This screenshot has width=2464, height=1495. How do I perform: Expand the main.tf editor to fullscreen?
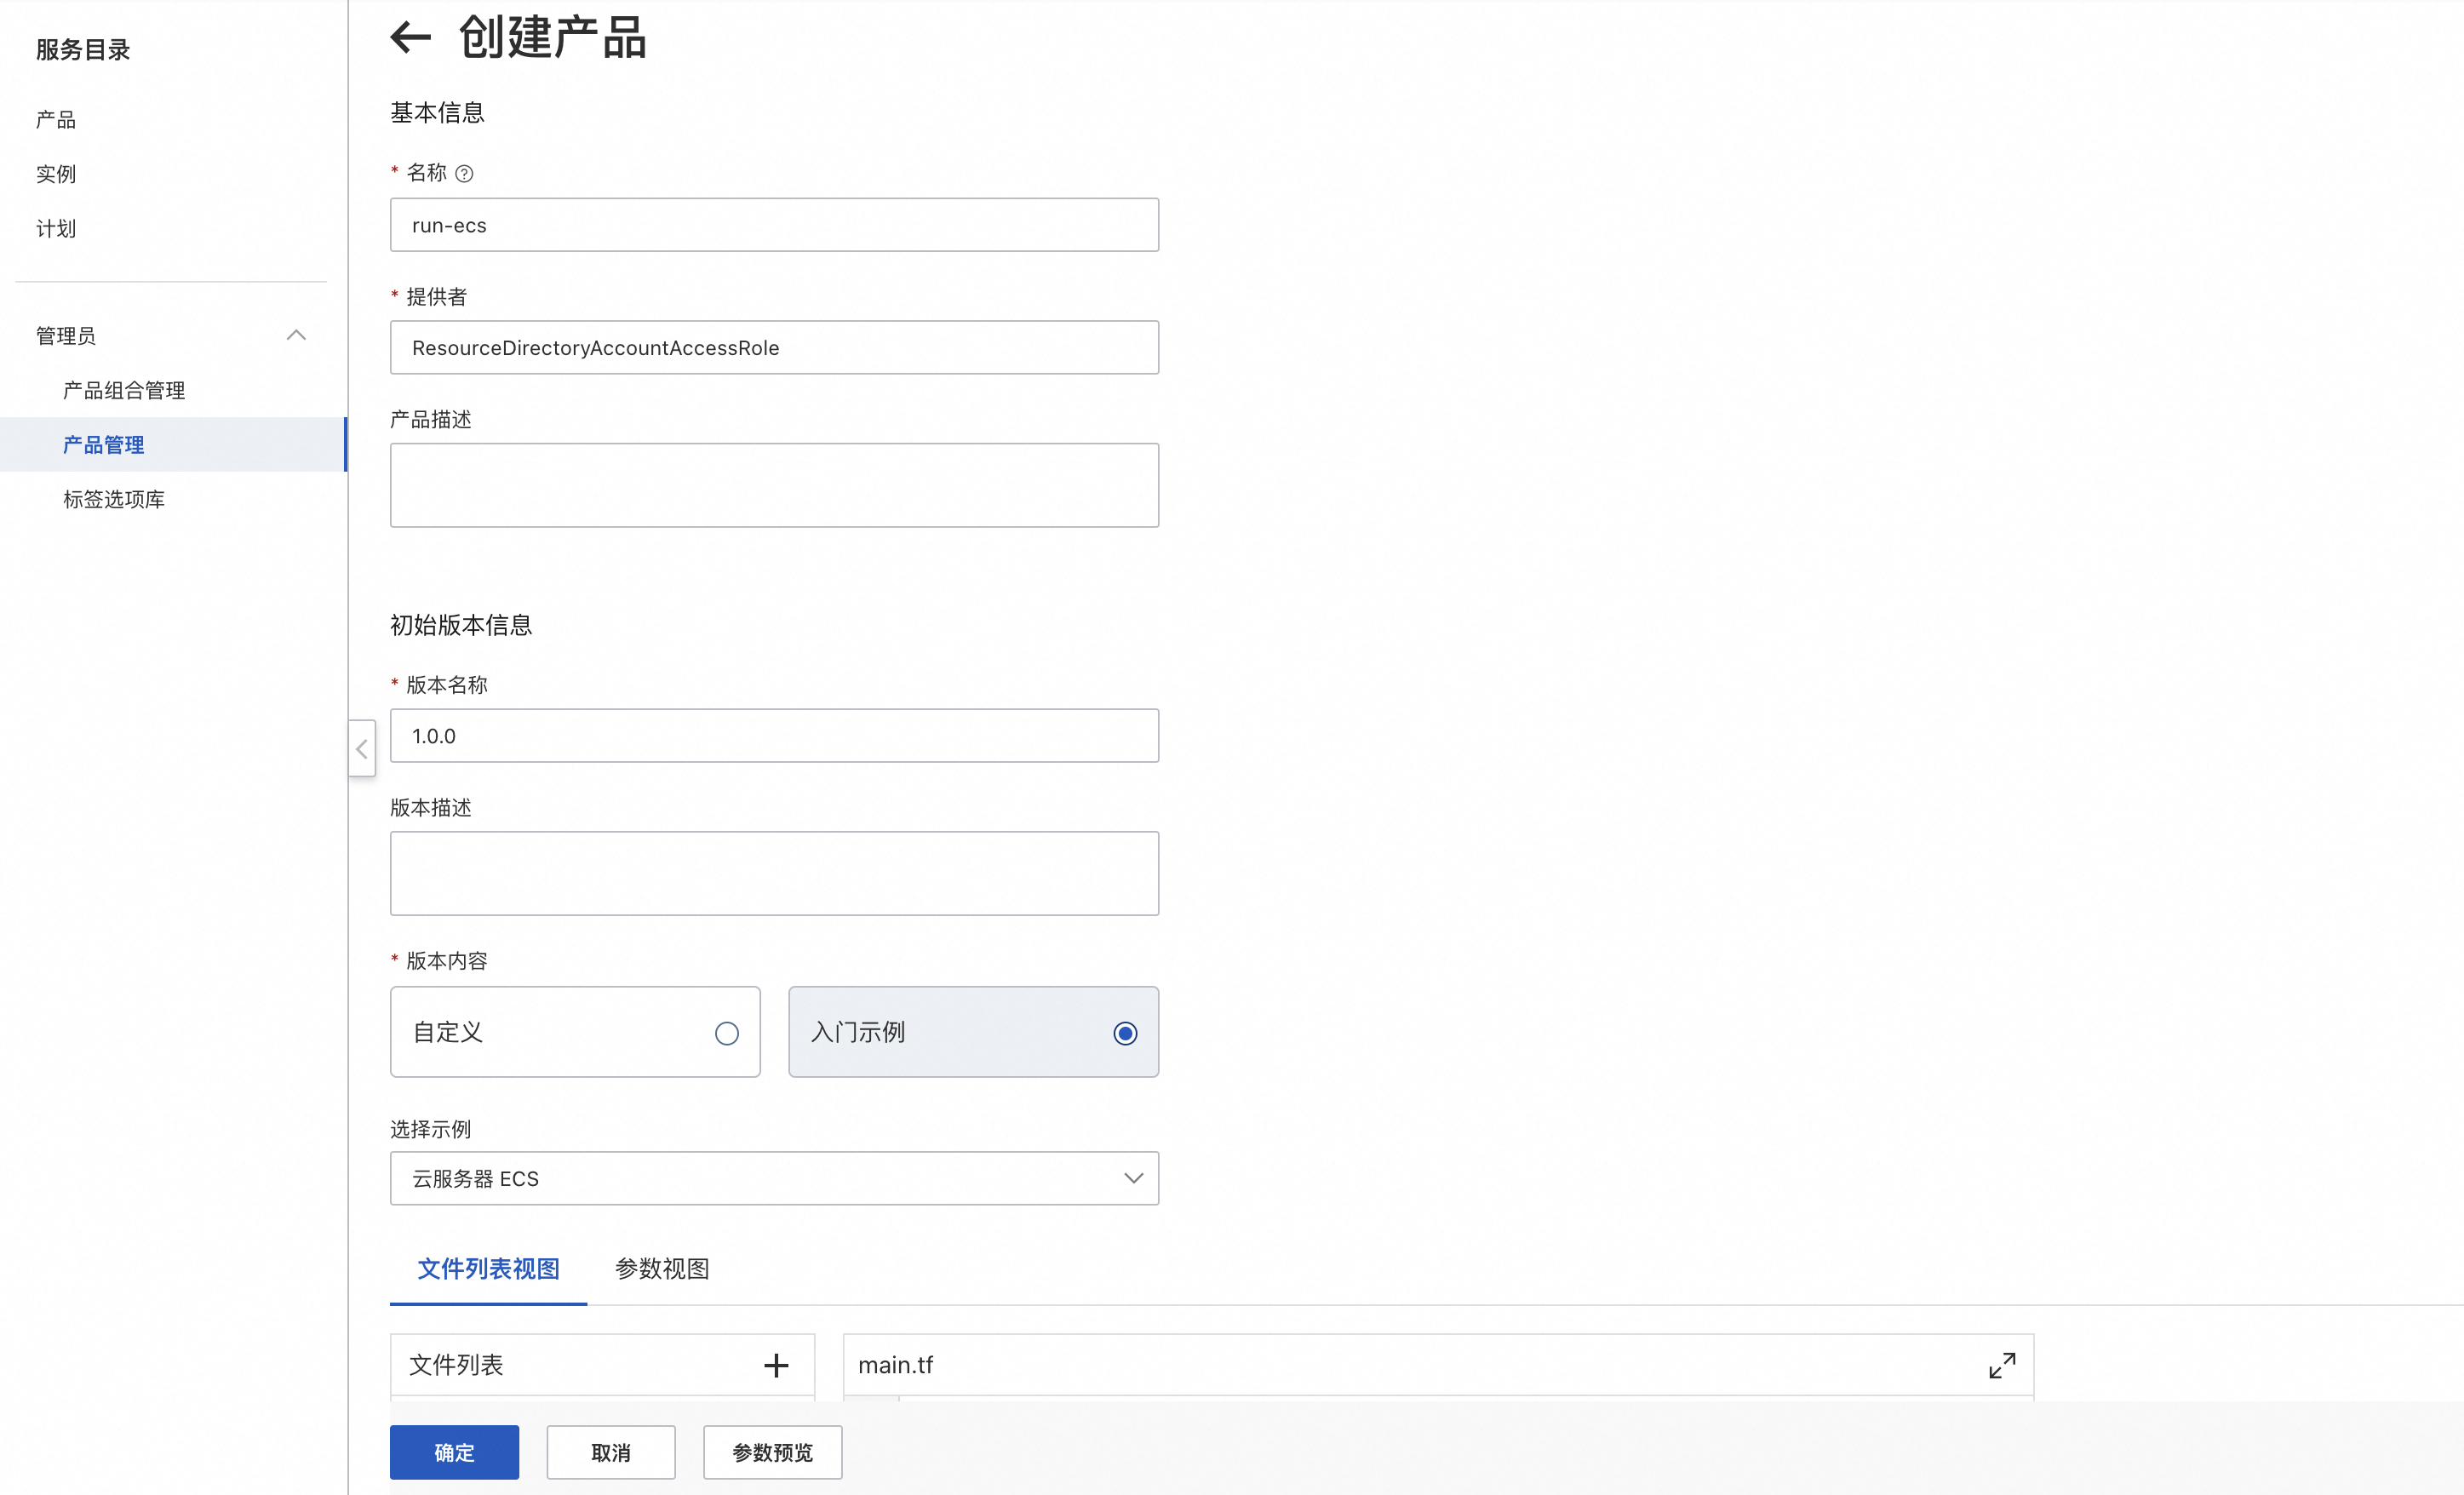[x=2002, y=1365]
